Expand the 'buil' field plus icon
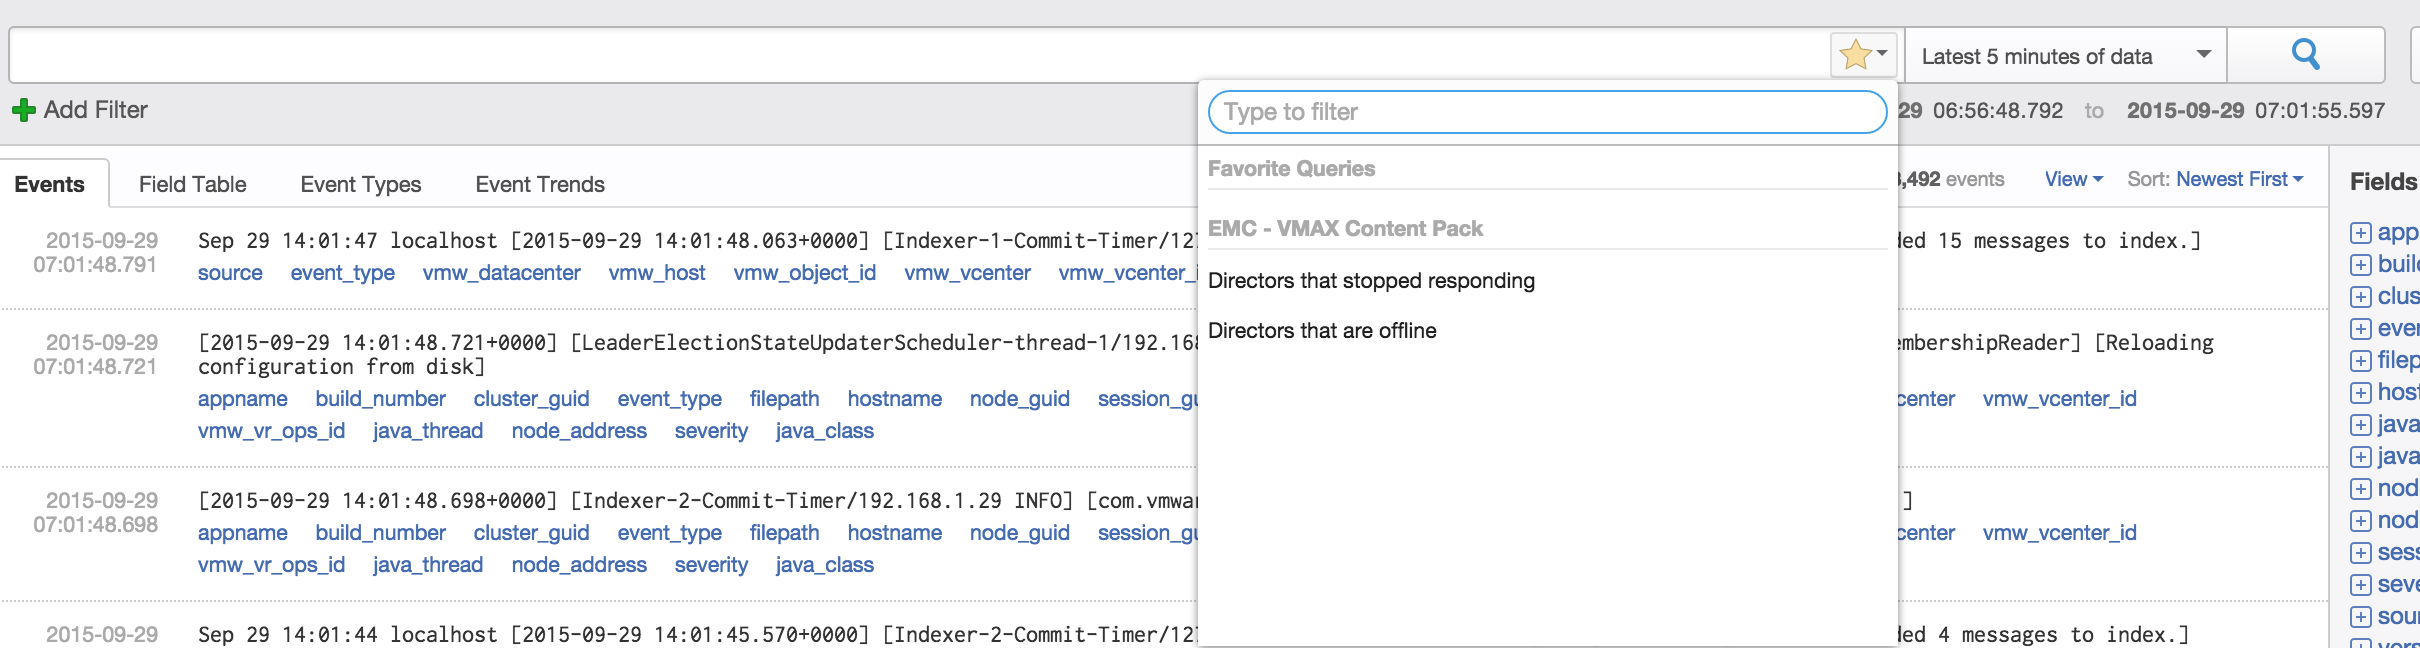 (x=2361, y=265)
